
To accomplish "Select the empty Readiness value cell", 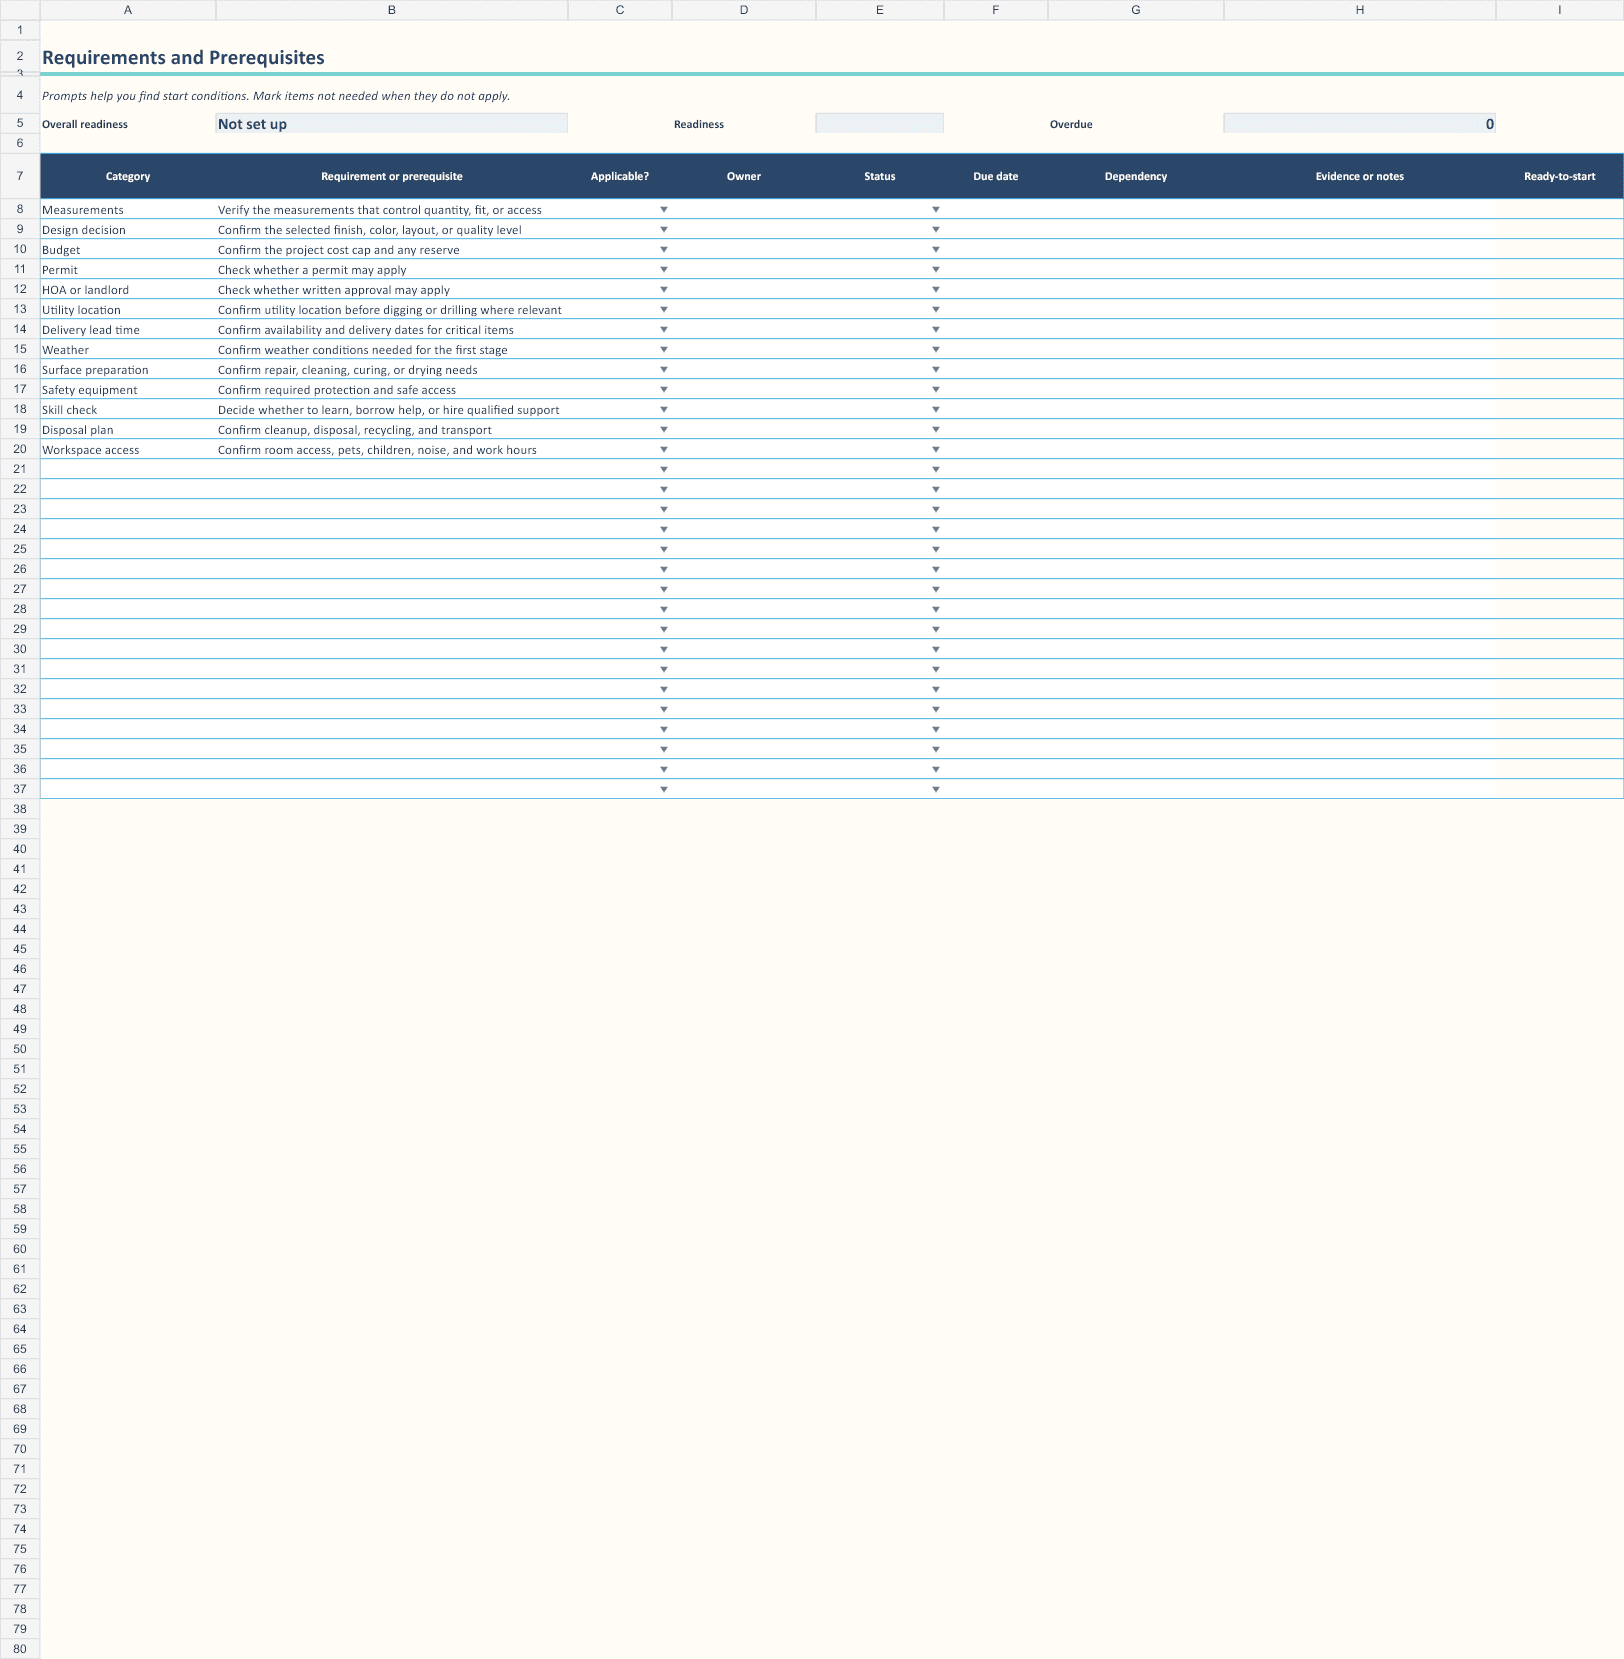I will pyautogui.click(x=880, y=124).
